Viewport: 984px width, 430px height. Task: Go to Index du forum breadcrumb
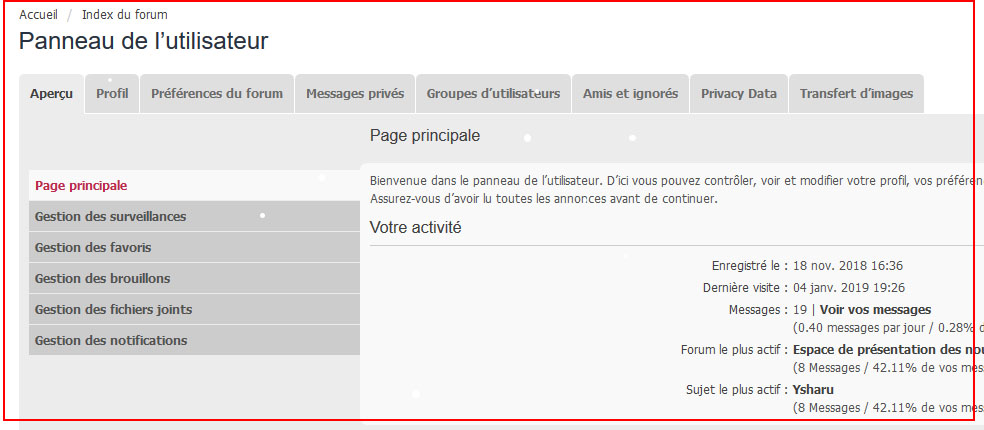(125, 15)
